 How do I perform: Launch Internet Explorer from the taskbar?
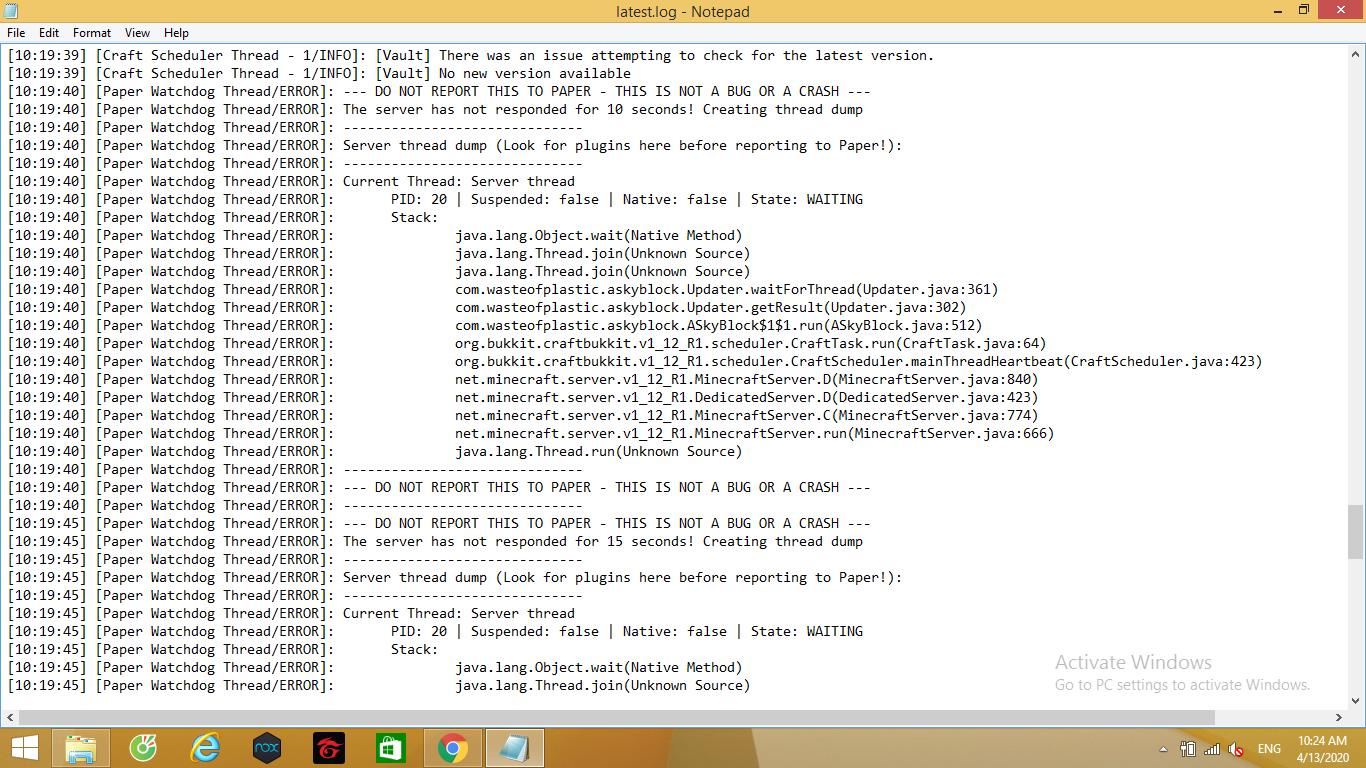point(205,748)
